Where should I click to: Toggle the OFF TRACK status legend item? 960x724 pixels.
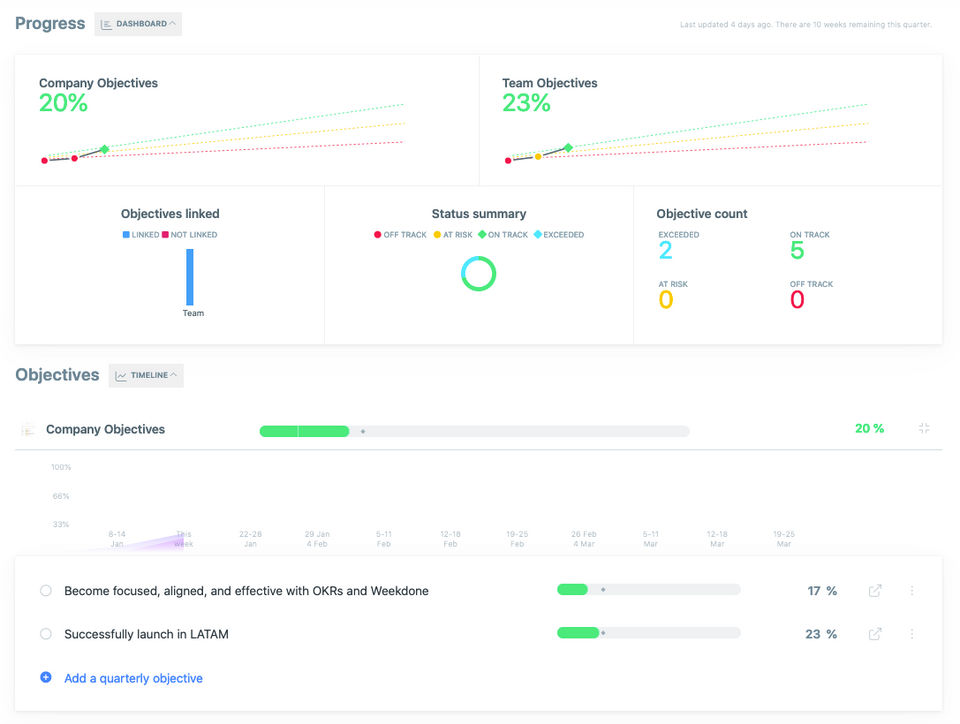point(401,235)
